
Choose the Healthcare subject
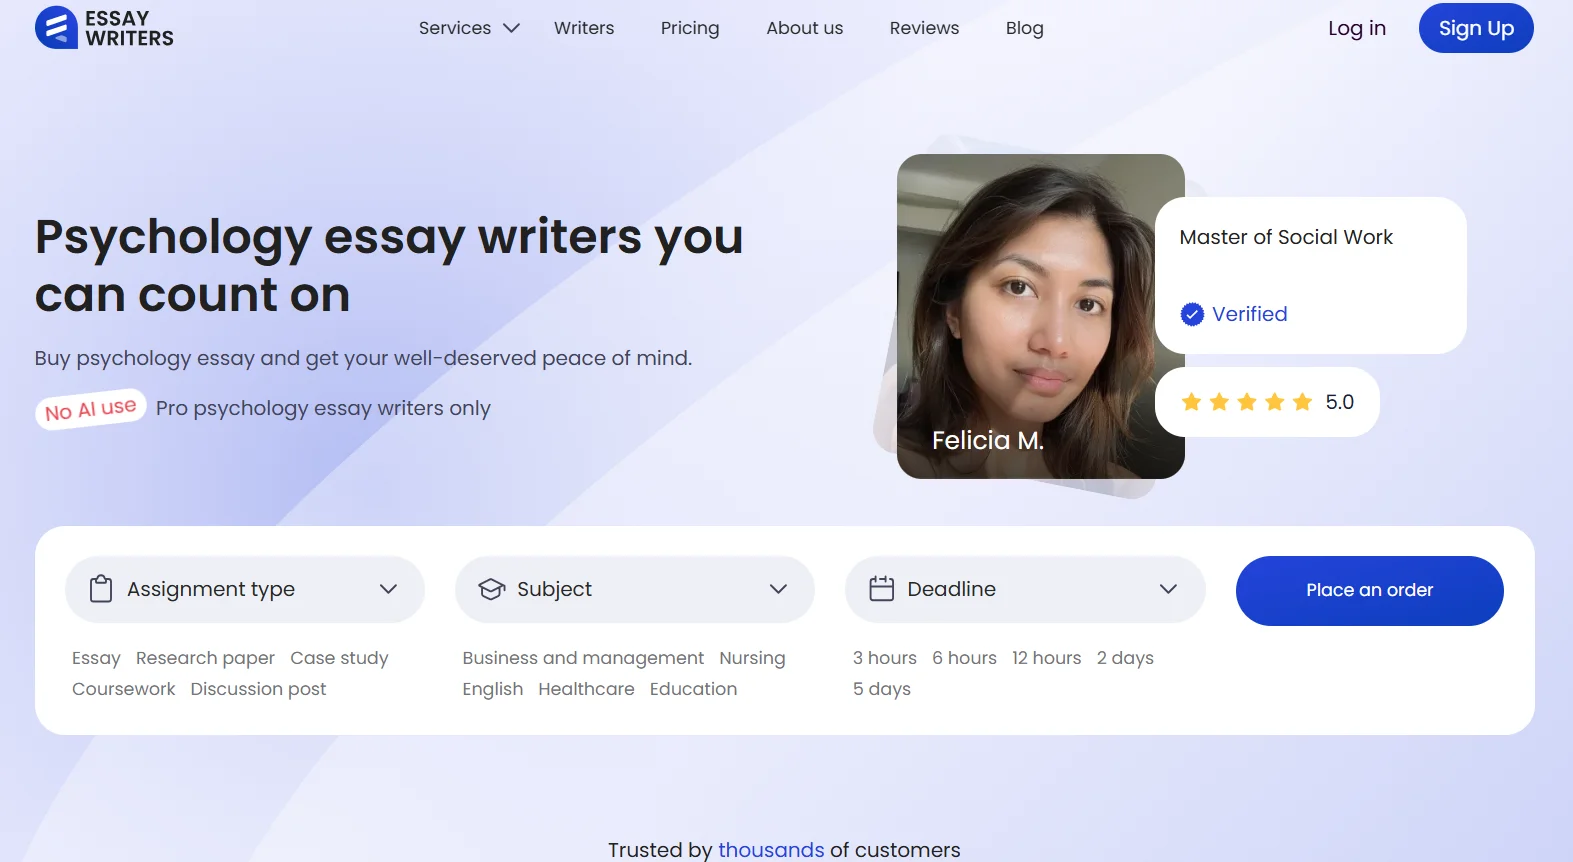pos(586,689)
